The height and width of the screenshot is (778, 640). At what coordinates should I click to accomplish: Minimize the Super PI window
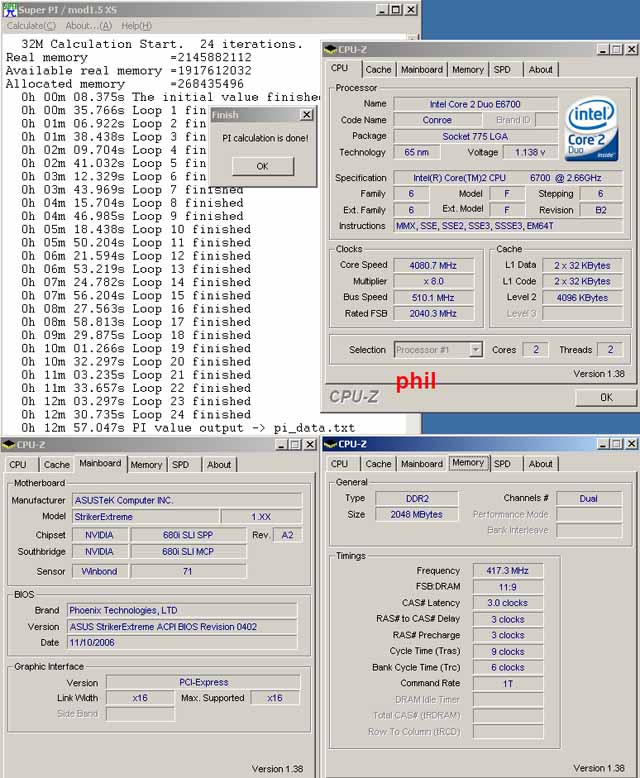[382, 9]
